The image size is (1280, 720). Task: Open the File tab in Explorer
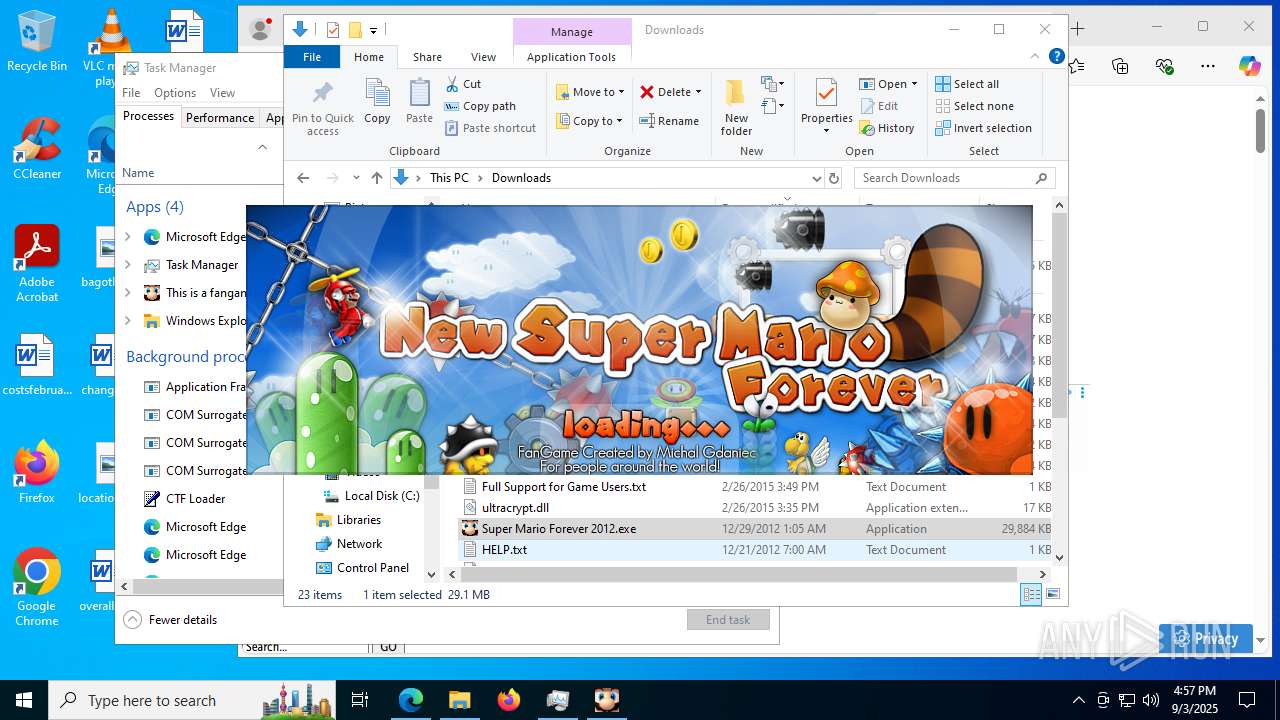[312, 57]
